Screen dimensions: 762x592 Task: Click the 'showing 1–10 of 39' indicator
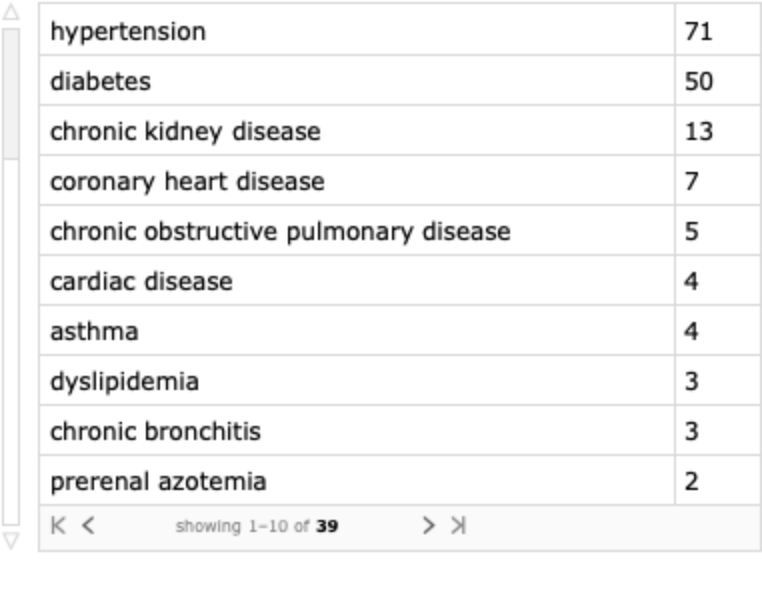pyautogui.click(x=256, y=526)
